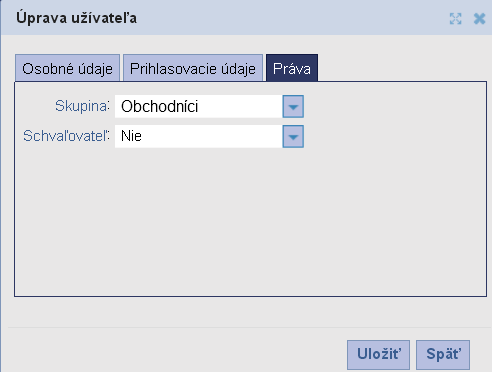Close the Úprava užívateľa dialog
Image resolution: width=492 pixels, height=372 pixels.
pyautogui.click(x=479, y=19)
